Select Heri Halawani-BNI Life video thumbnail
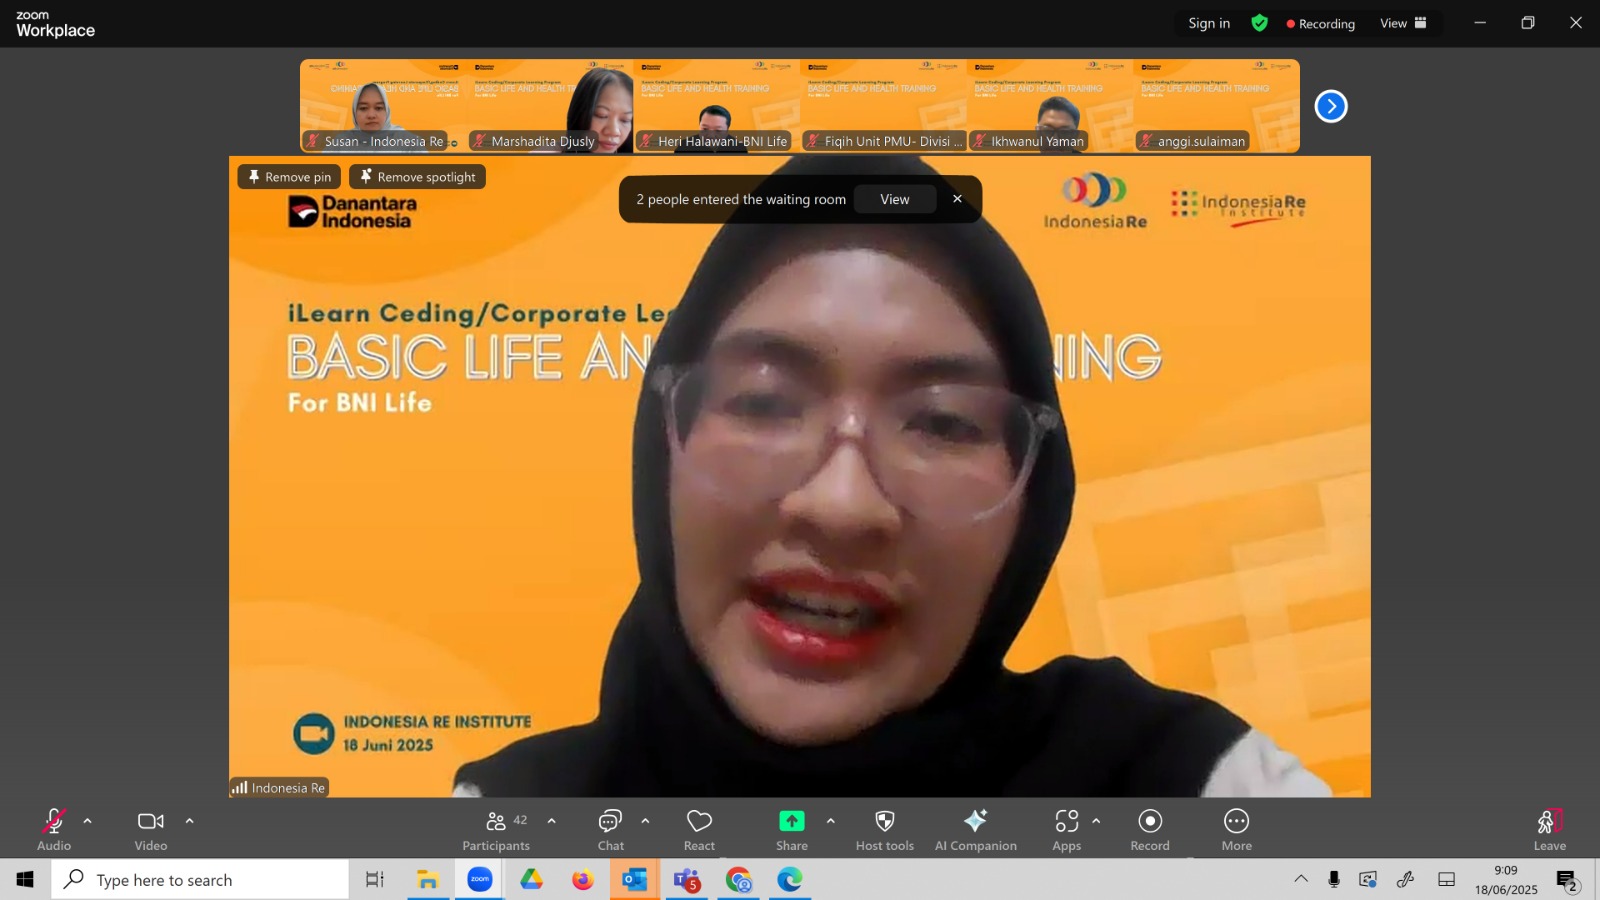 tap(716, 106)
